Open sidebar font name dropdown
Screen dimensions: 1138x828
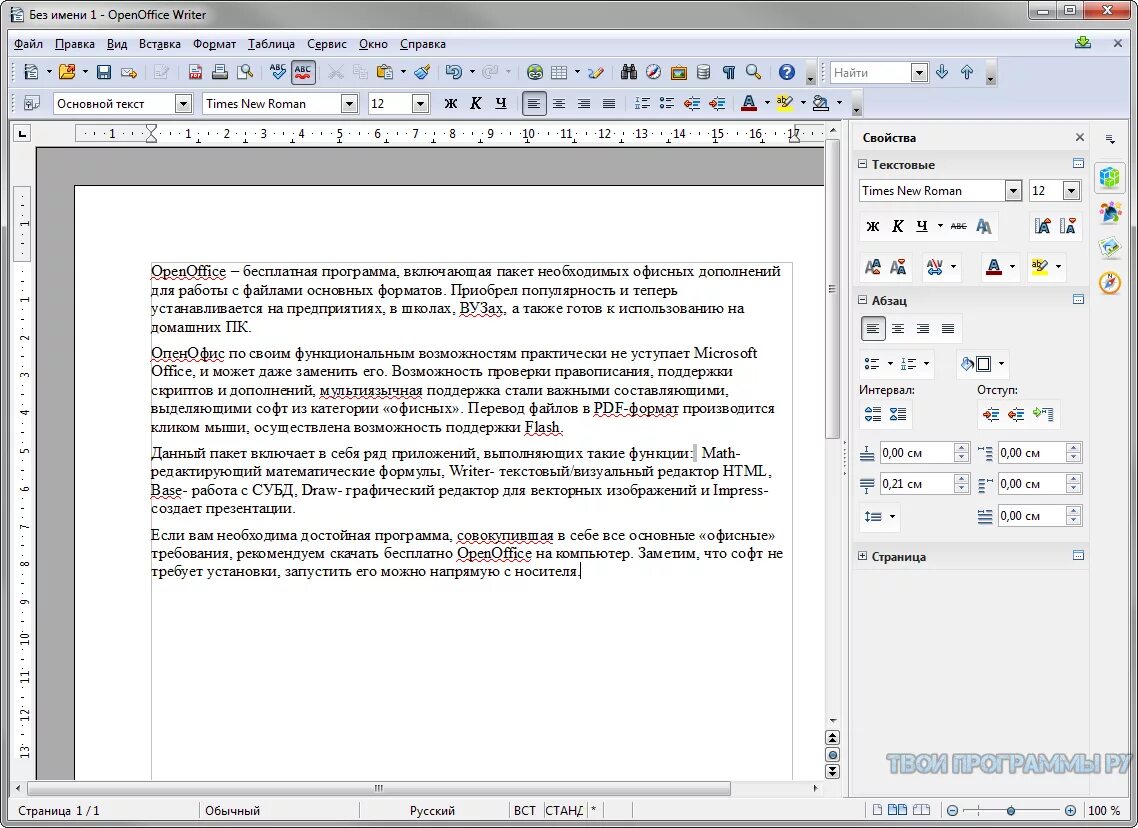[1013, 191]
